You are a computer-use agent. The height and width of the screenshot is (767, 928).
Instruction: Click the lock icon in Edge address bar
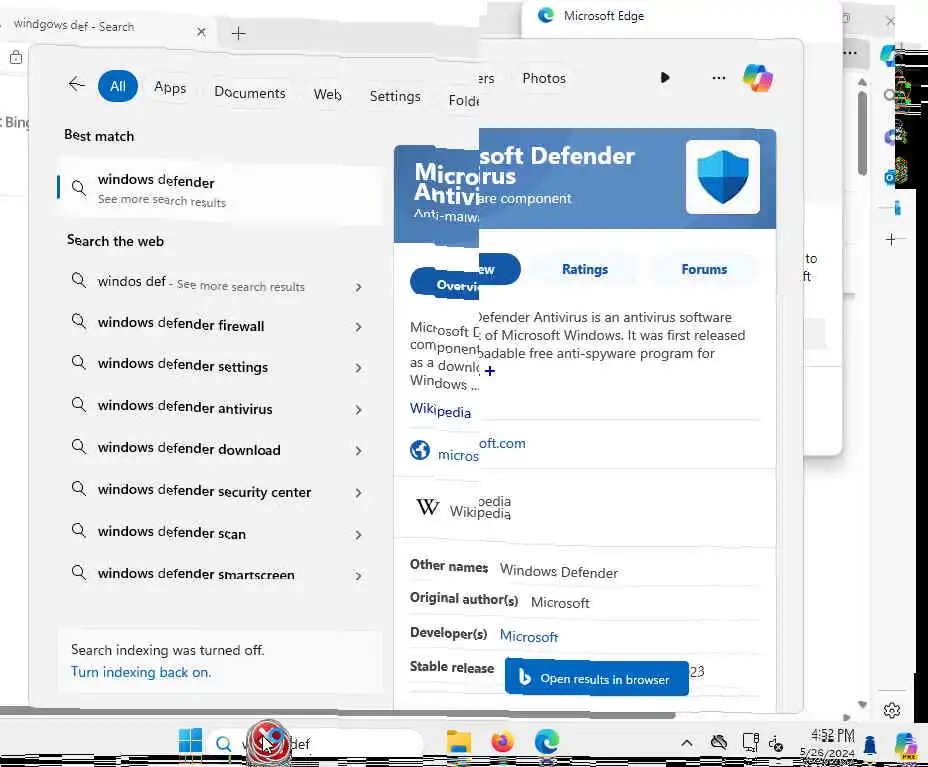[16, 57]
